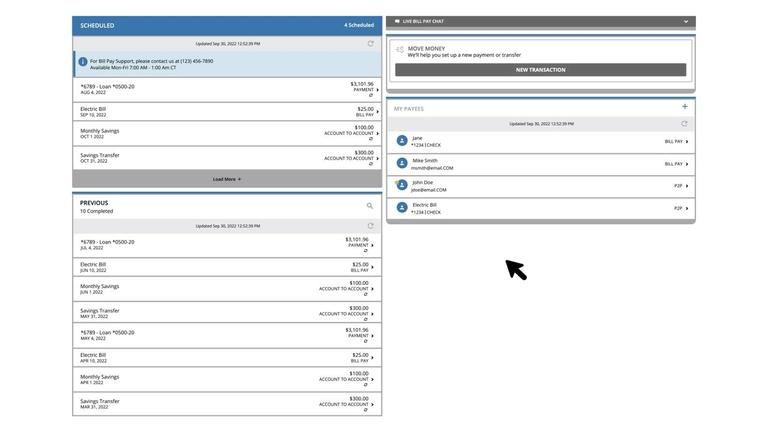Click recurring icon on May 4 loan payment
Image resolution: width=768 pixels, height=432 pixels.
click(365, 341)
